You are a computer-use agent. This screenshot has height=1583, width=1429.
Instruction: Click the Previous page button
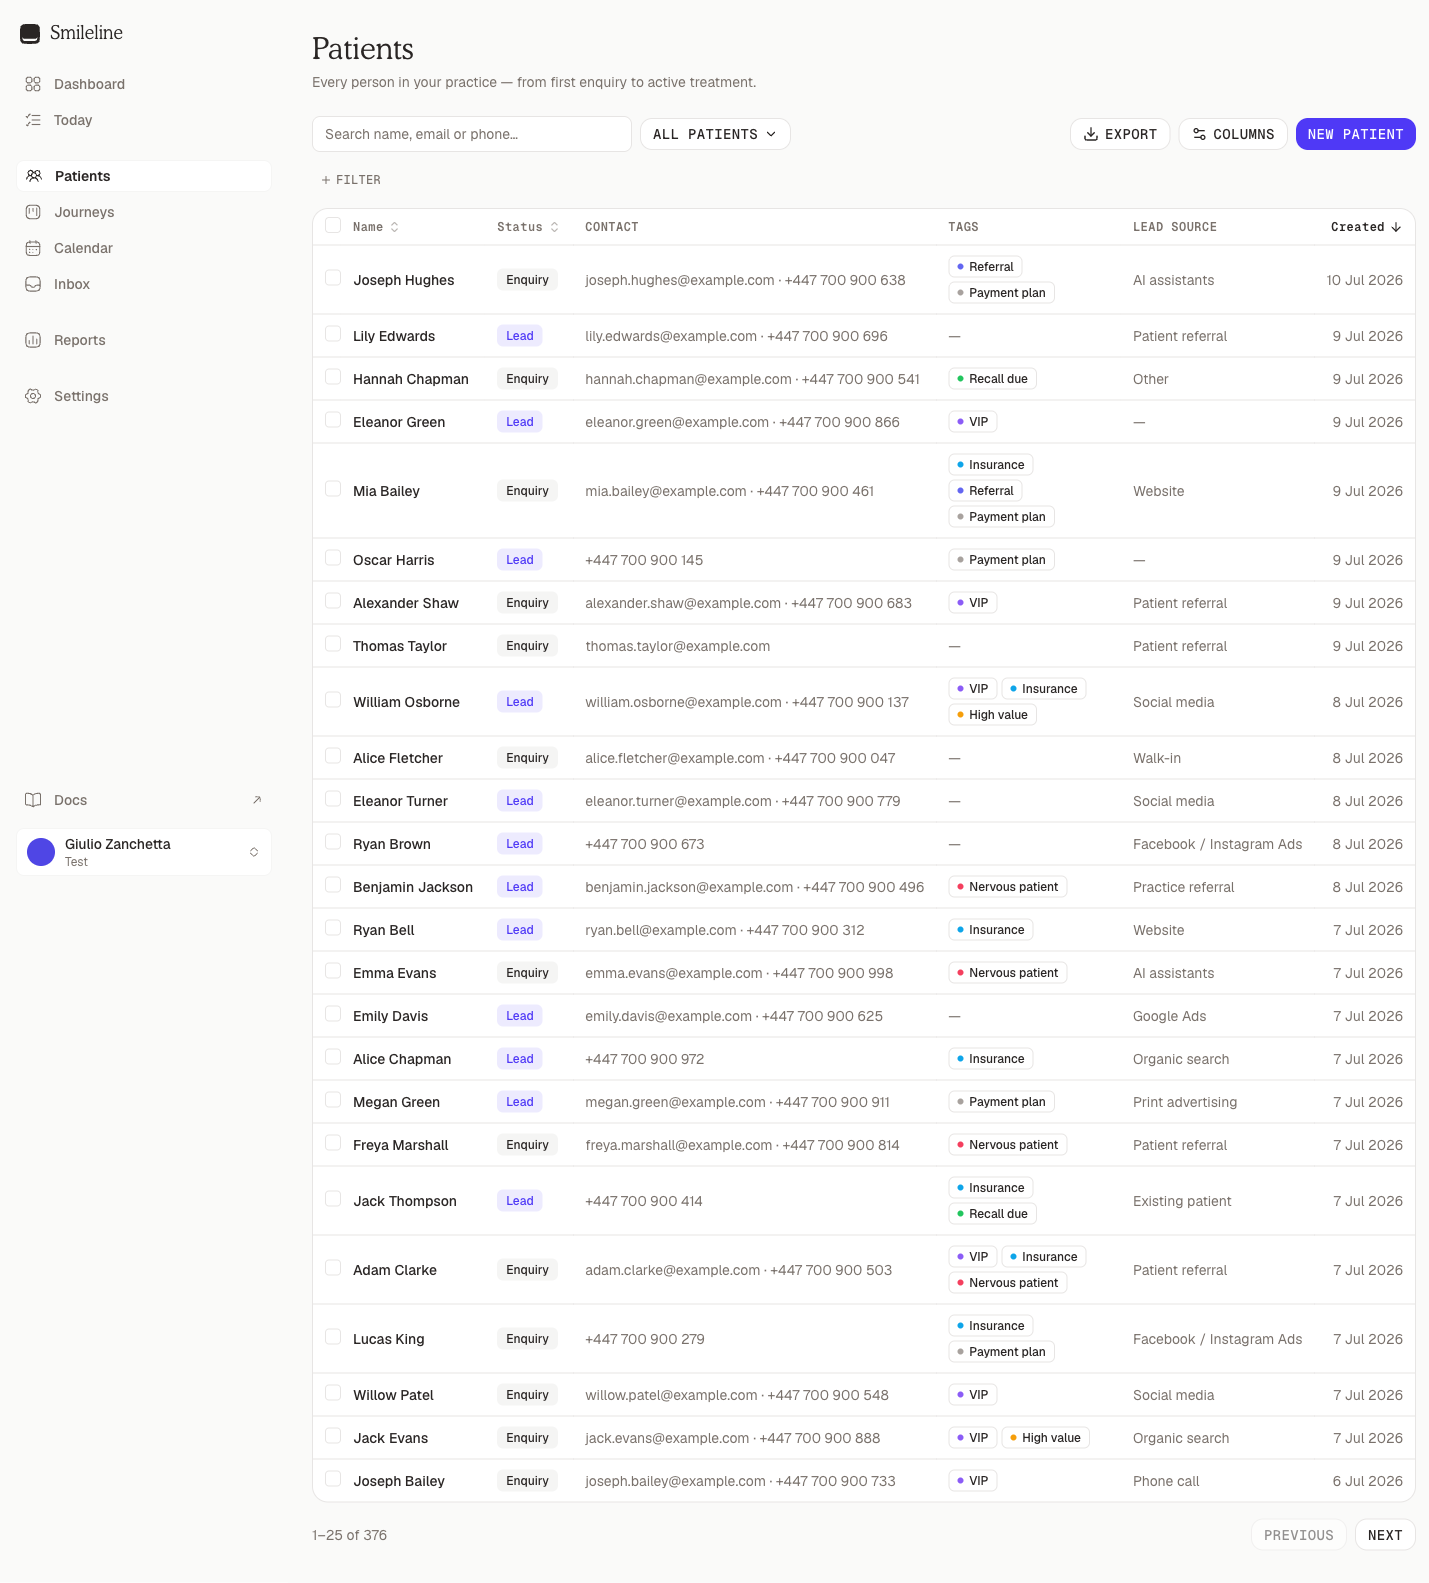(x=1298, y=1535)
